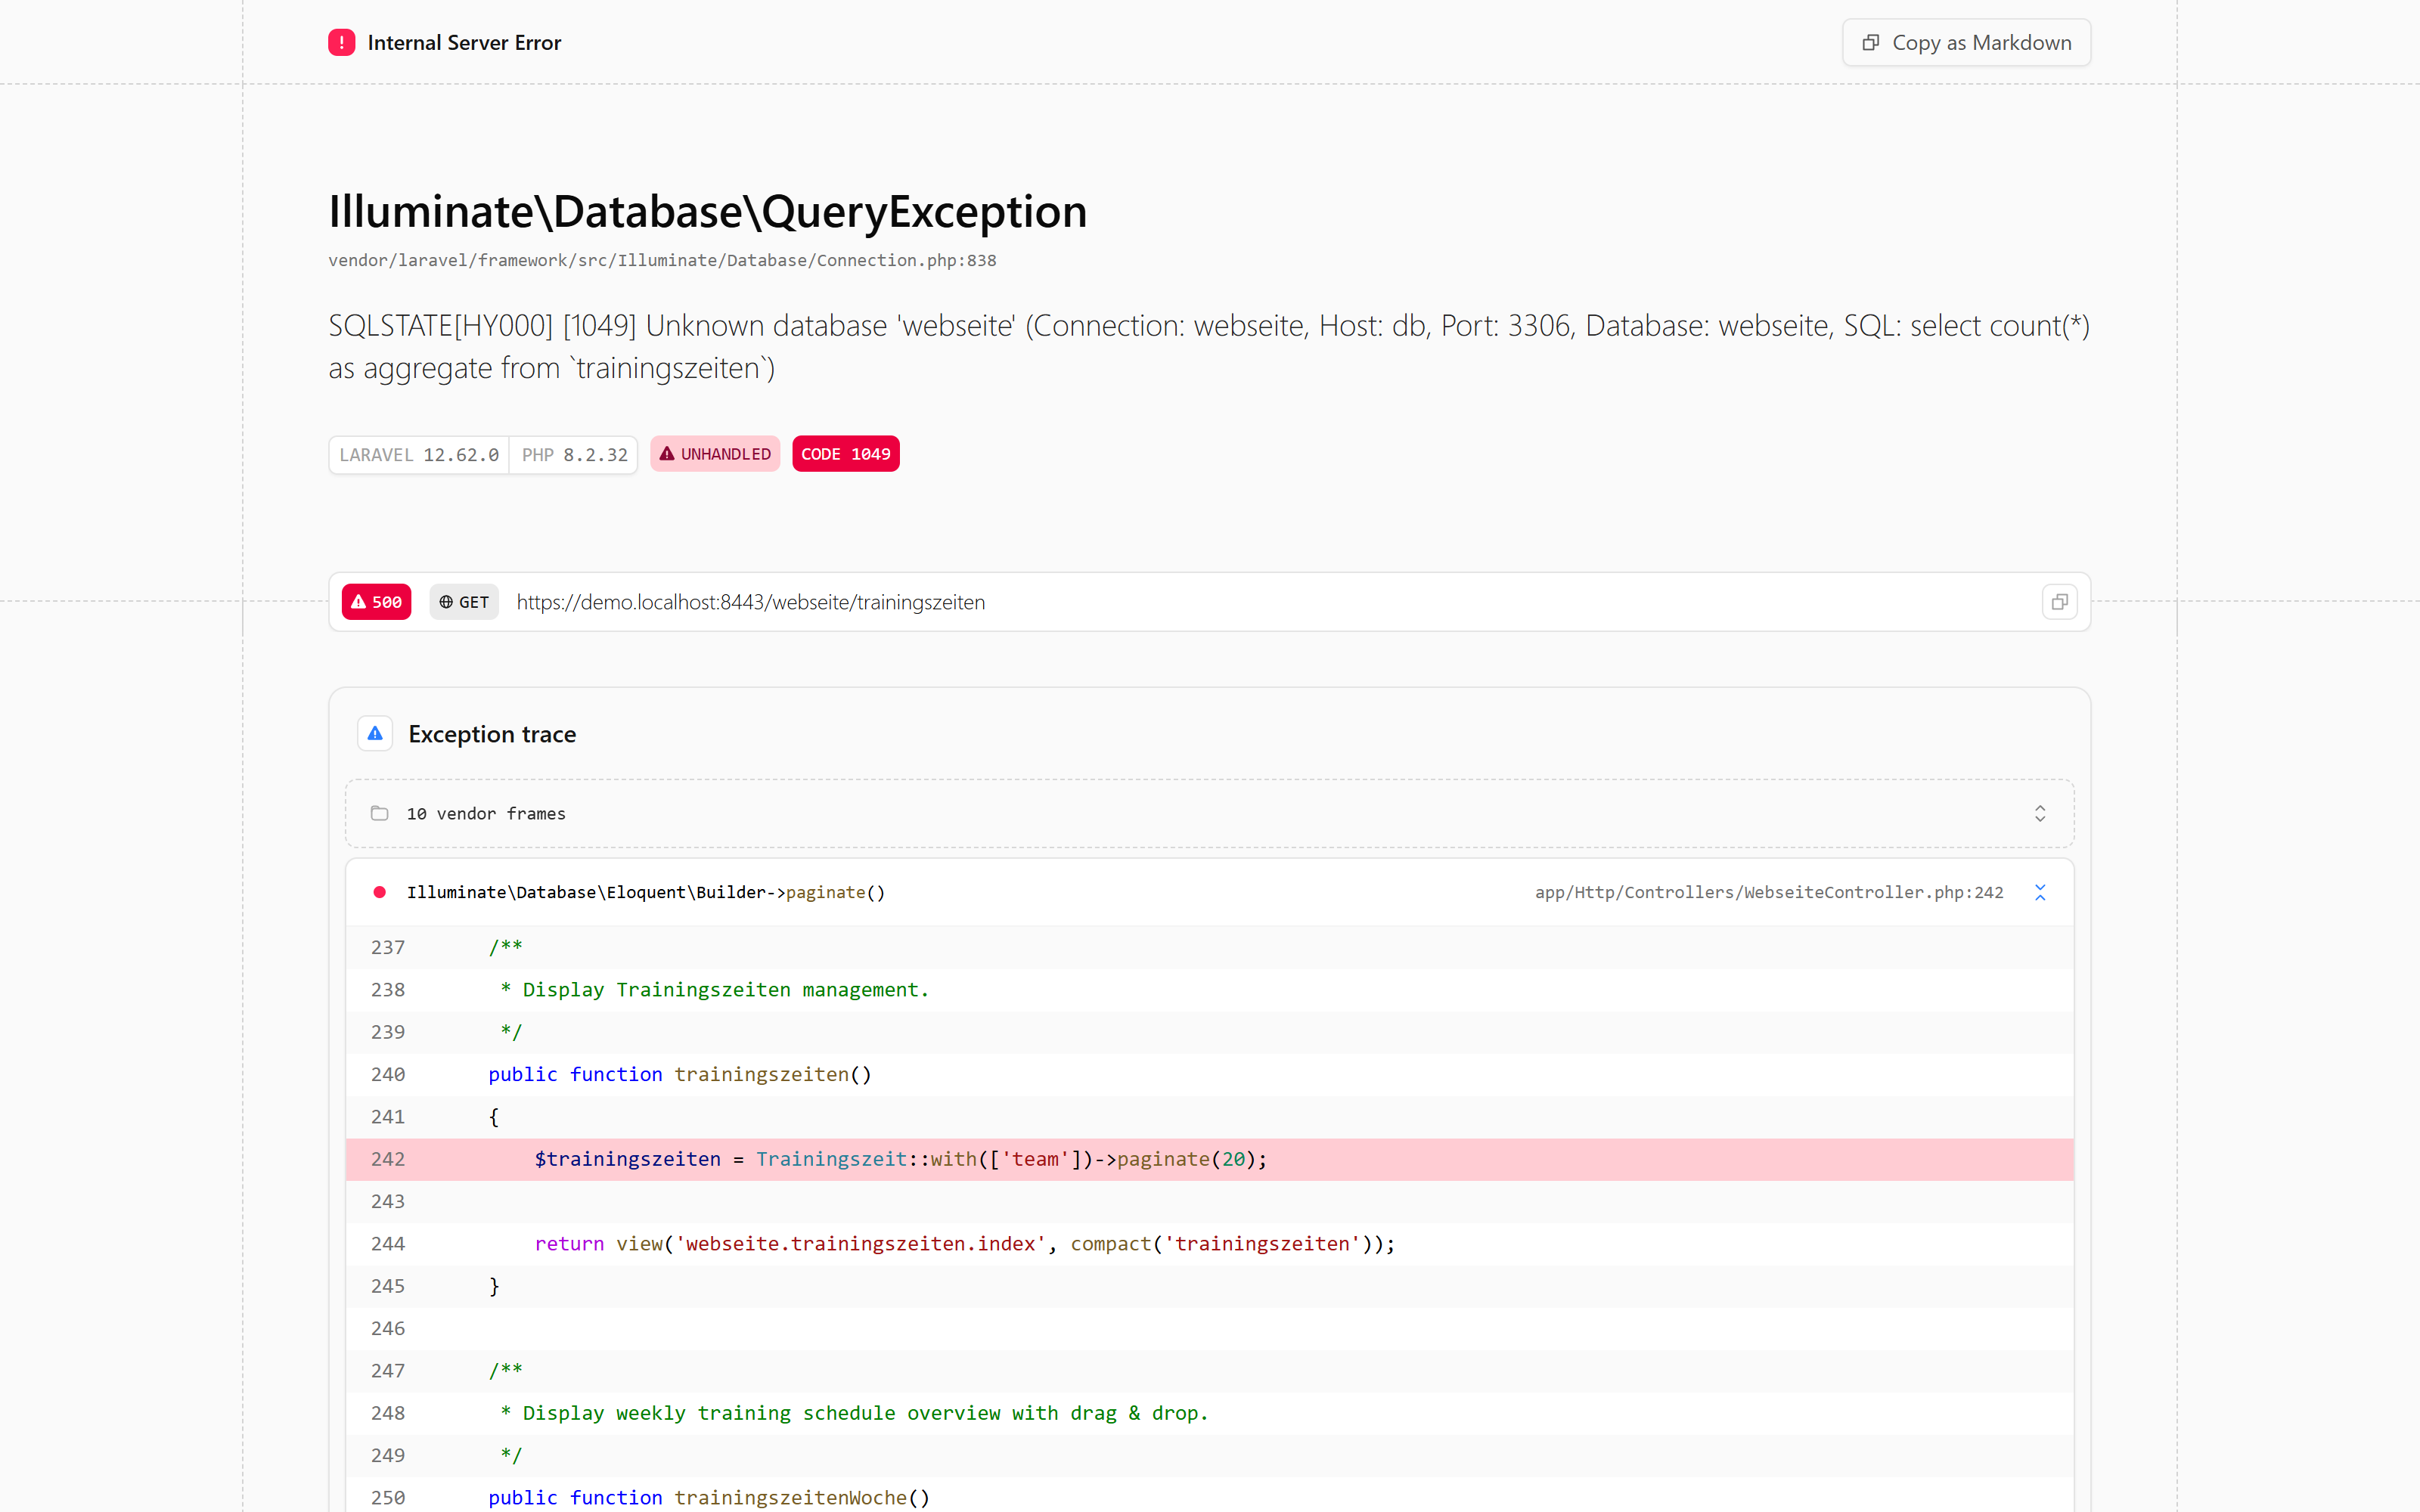
Task: Click the blue Exception trace warning icon
Action: tap(375, 734)
